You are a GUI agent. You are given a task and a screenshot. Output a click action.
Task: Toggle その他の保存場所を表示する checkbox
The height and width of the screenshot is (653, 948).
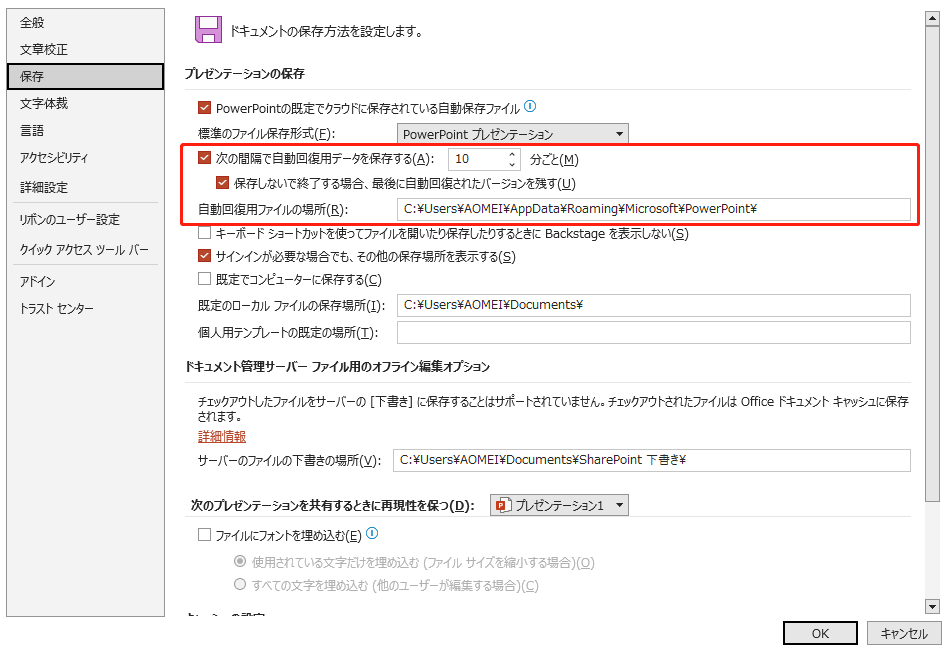204,256
